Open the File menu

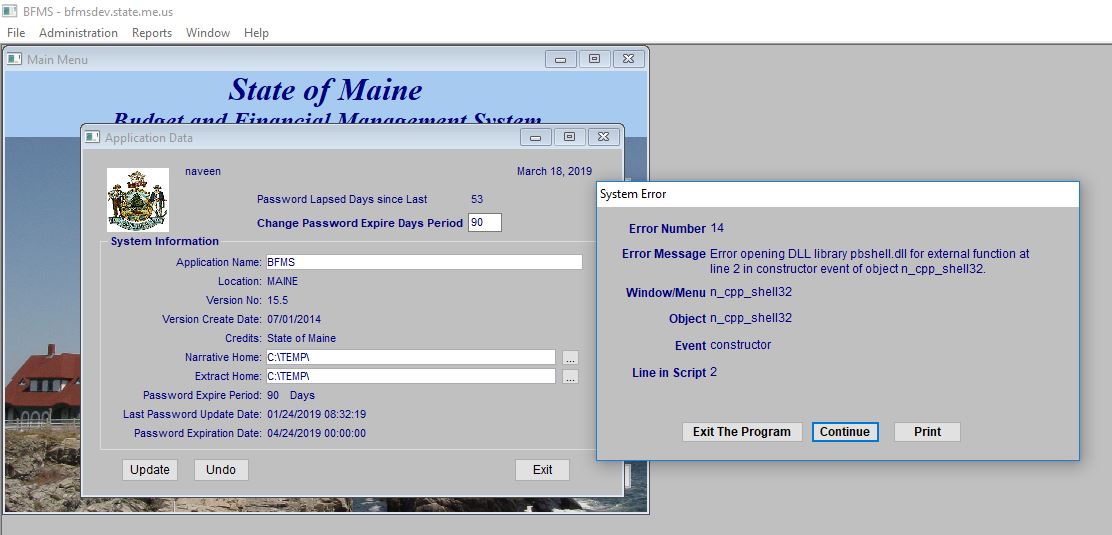click(x=16, y=33)
